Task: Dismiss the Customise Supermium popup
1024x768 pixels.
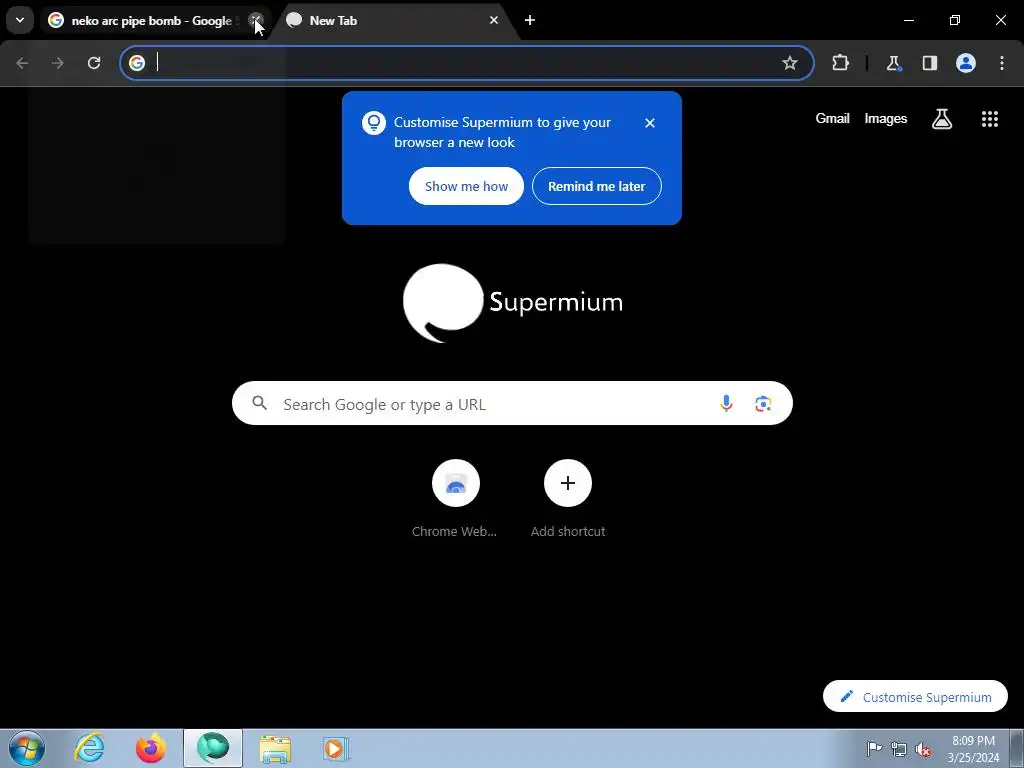Action: pos(650,123)
